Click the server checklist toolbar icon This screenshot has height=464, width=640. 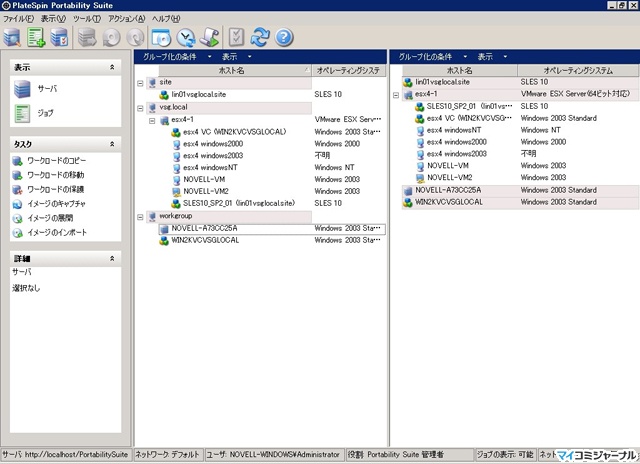coord(59,38)
